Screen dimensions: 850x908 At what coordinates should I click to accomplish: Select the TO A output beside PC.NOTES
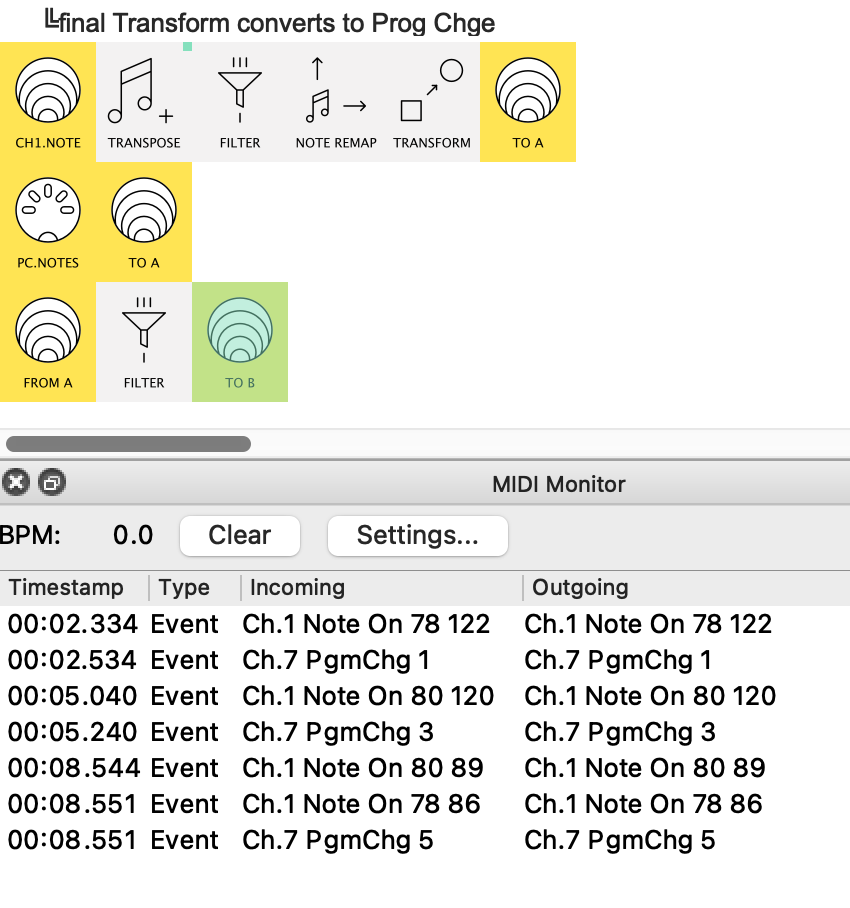pyautogui.click(x=144, y=222)
